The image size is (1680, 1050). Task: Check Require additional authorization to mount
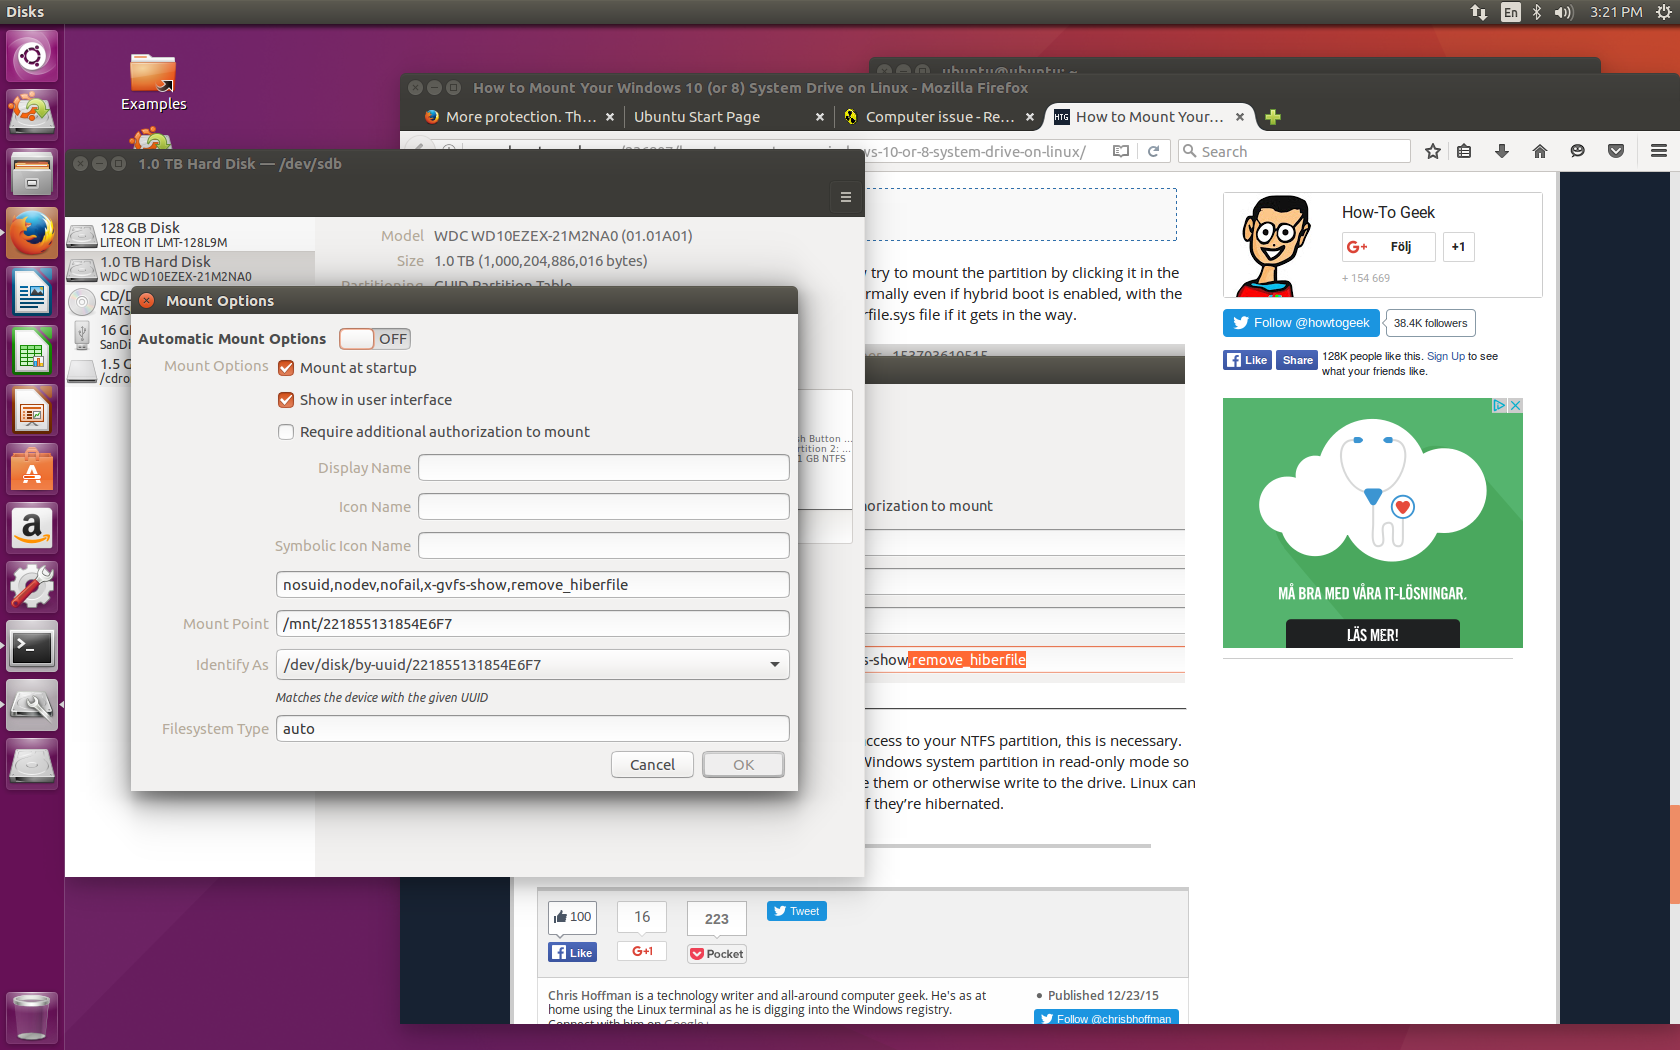tap(286, 432)
